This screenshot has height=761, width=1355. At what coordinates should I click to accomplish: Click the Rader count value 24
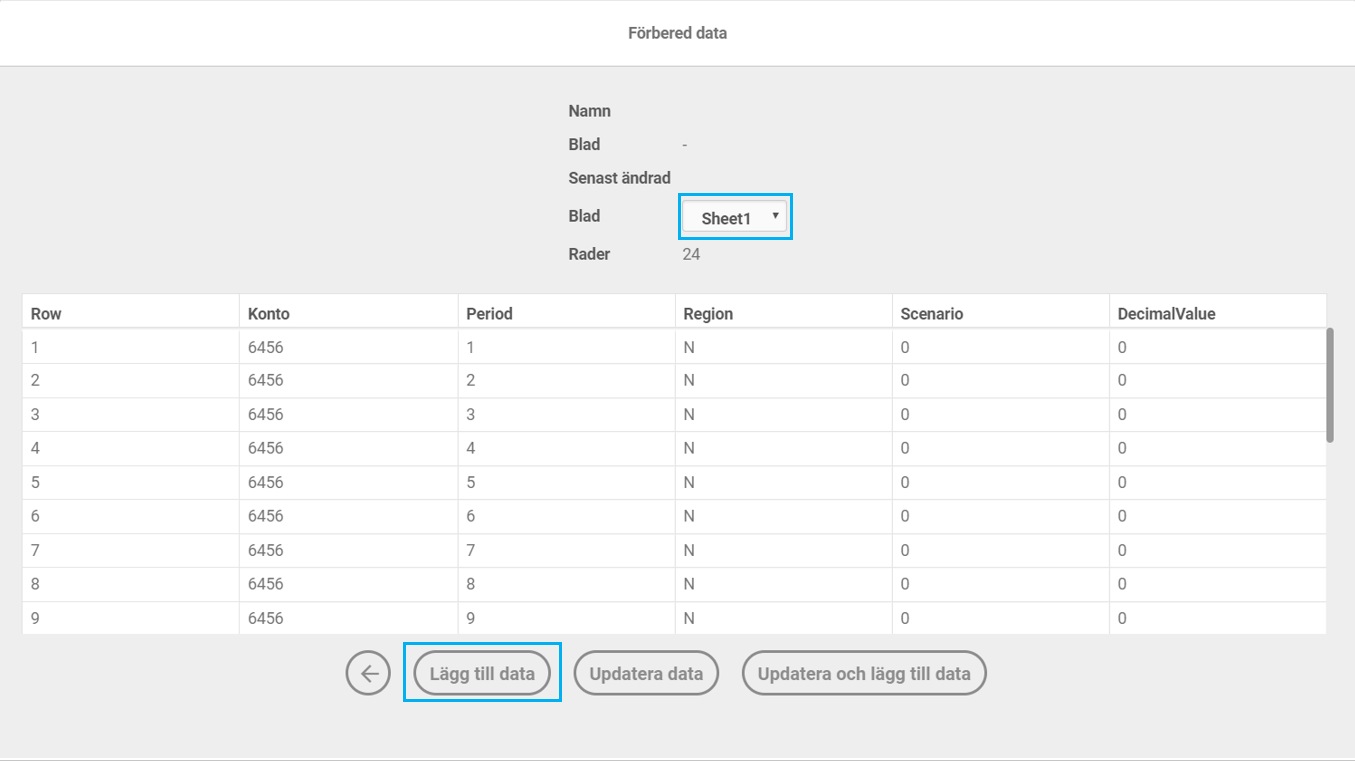coord(691,254)
